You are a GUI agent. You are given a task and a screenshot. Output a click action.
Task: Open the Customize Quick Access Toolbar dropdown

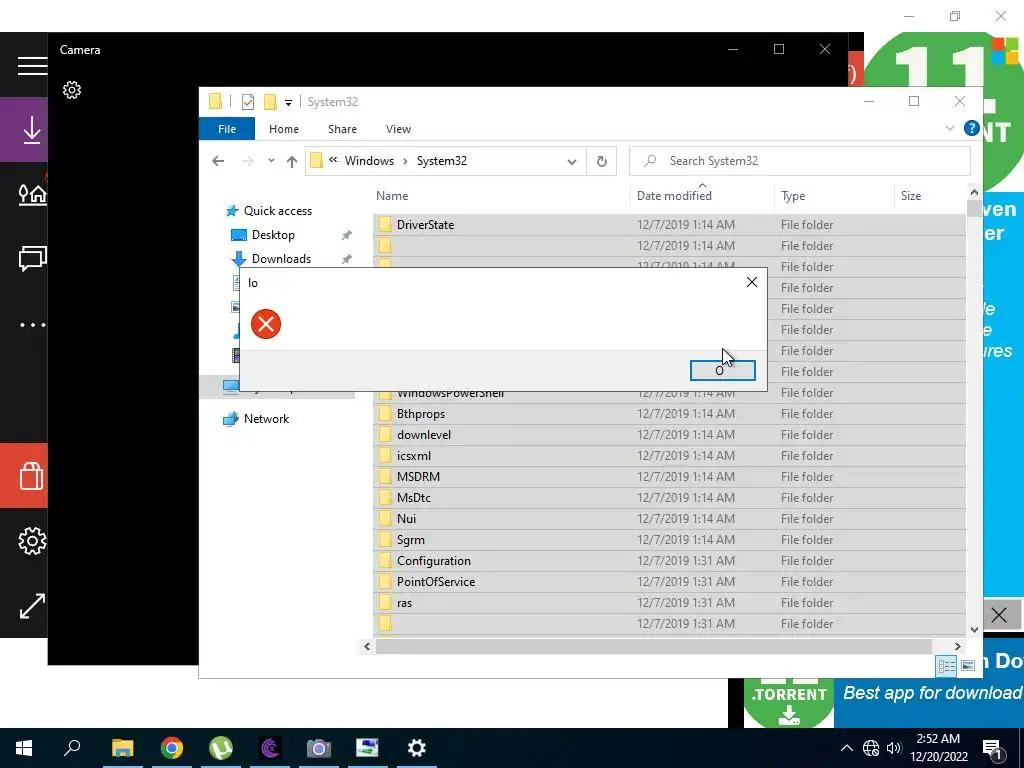(x=288, y=103)
